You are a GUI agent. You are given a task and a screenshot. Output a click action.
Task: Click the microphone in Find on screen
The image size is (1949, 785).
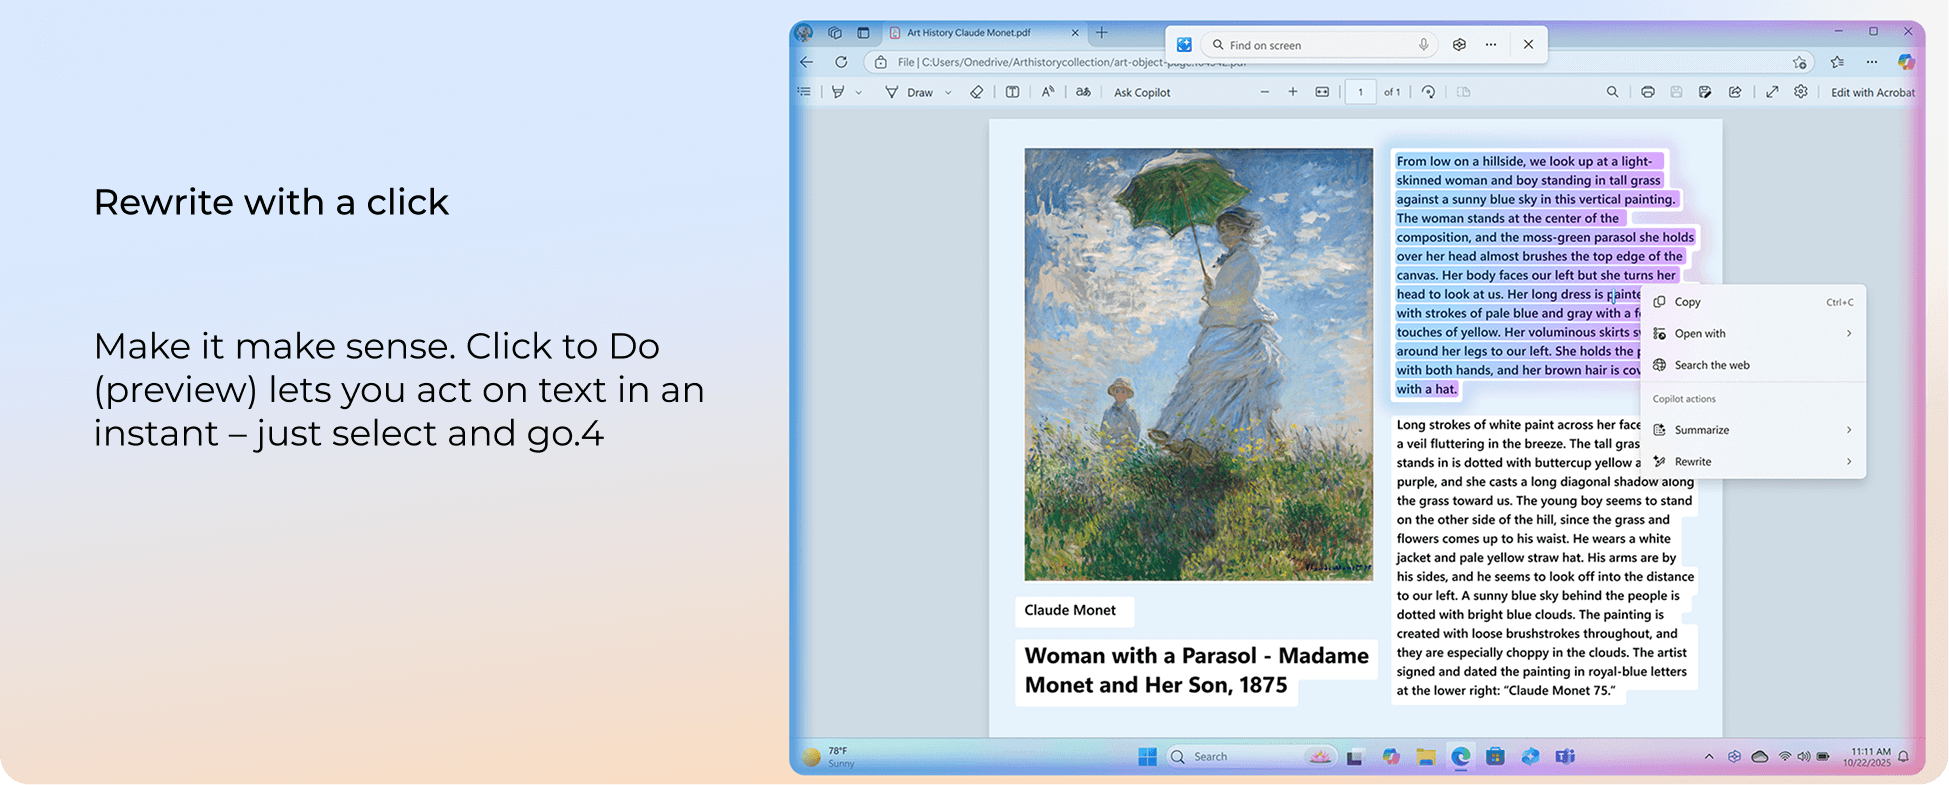point(1423,45)
